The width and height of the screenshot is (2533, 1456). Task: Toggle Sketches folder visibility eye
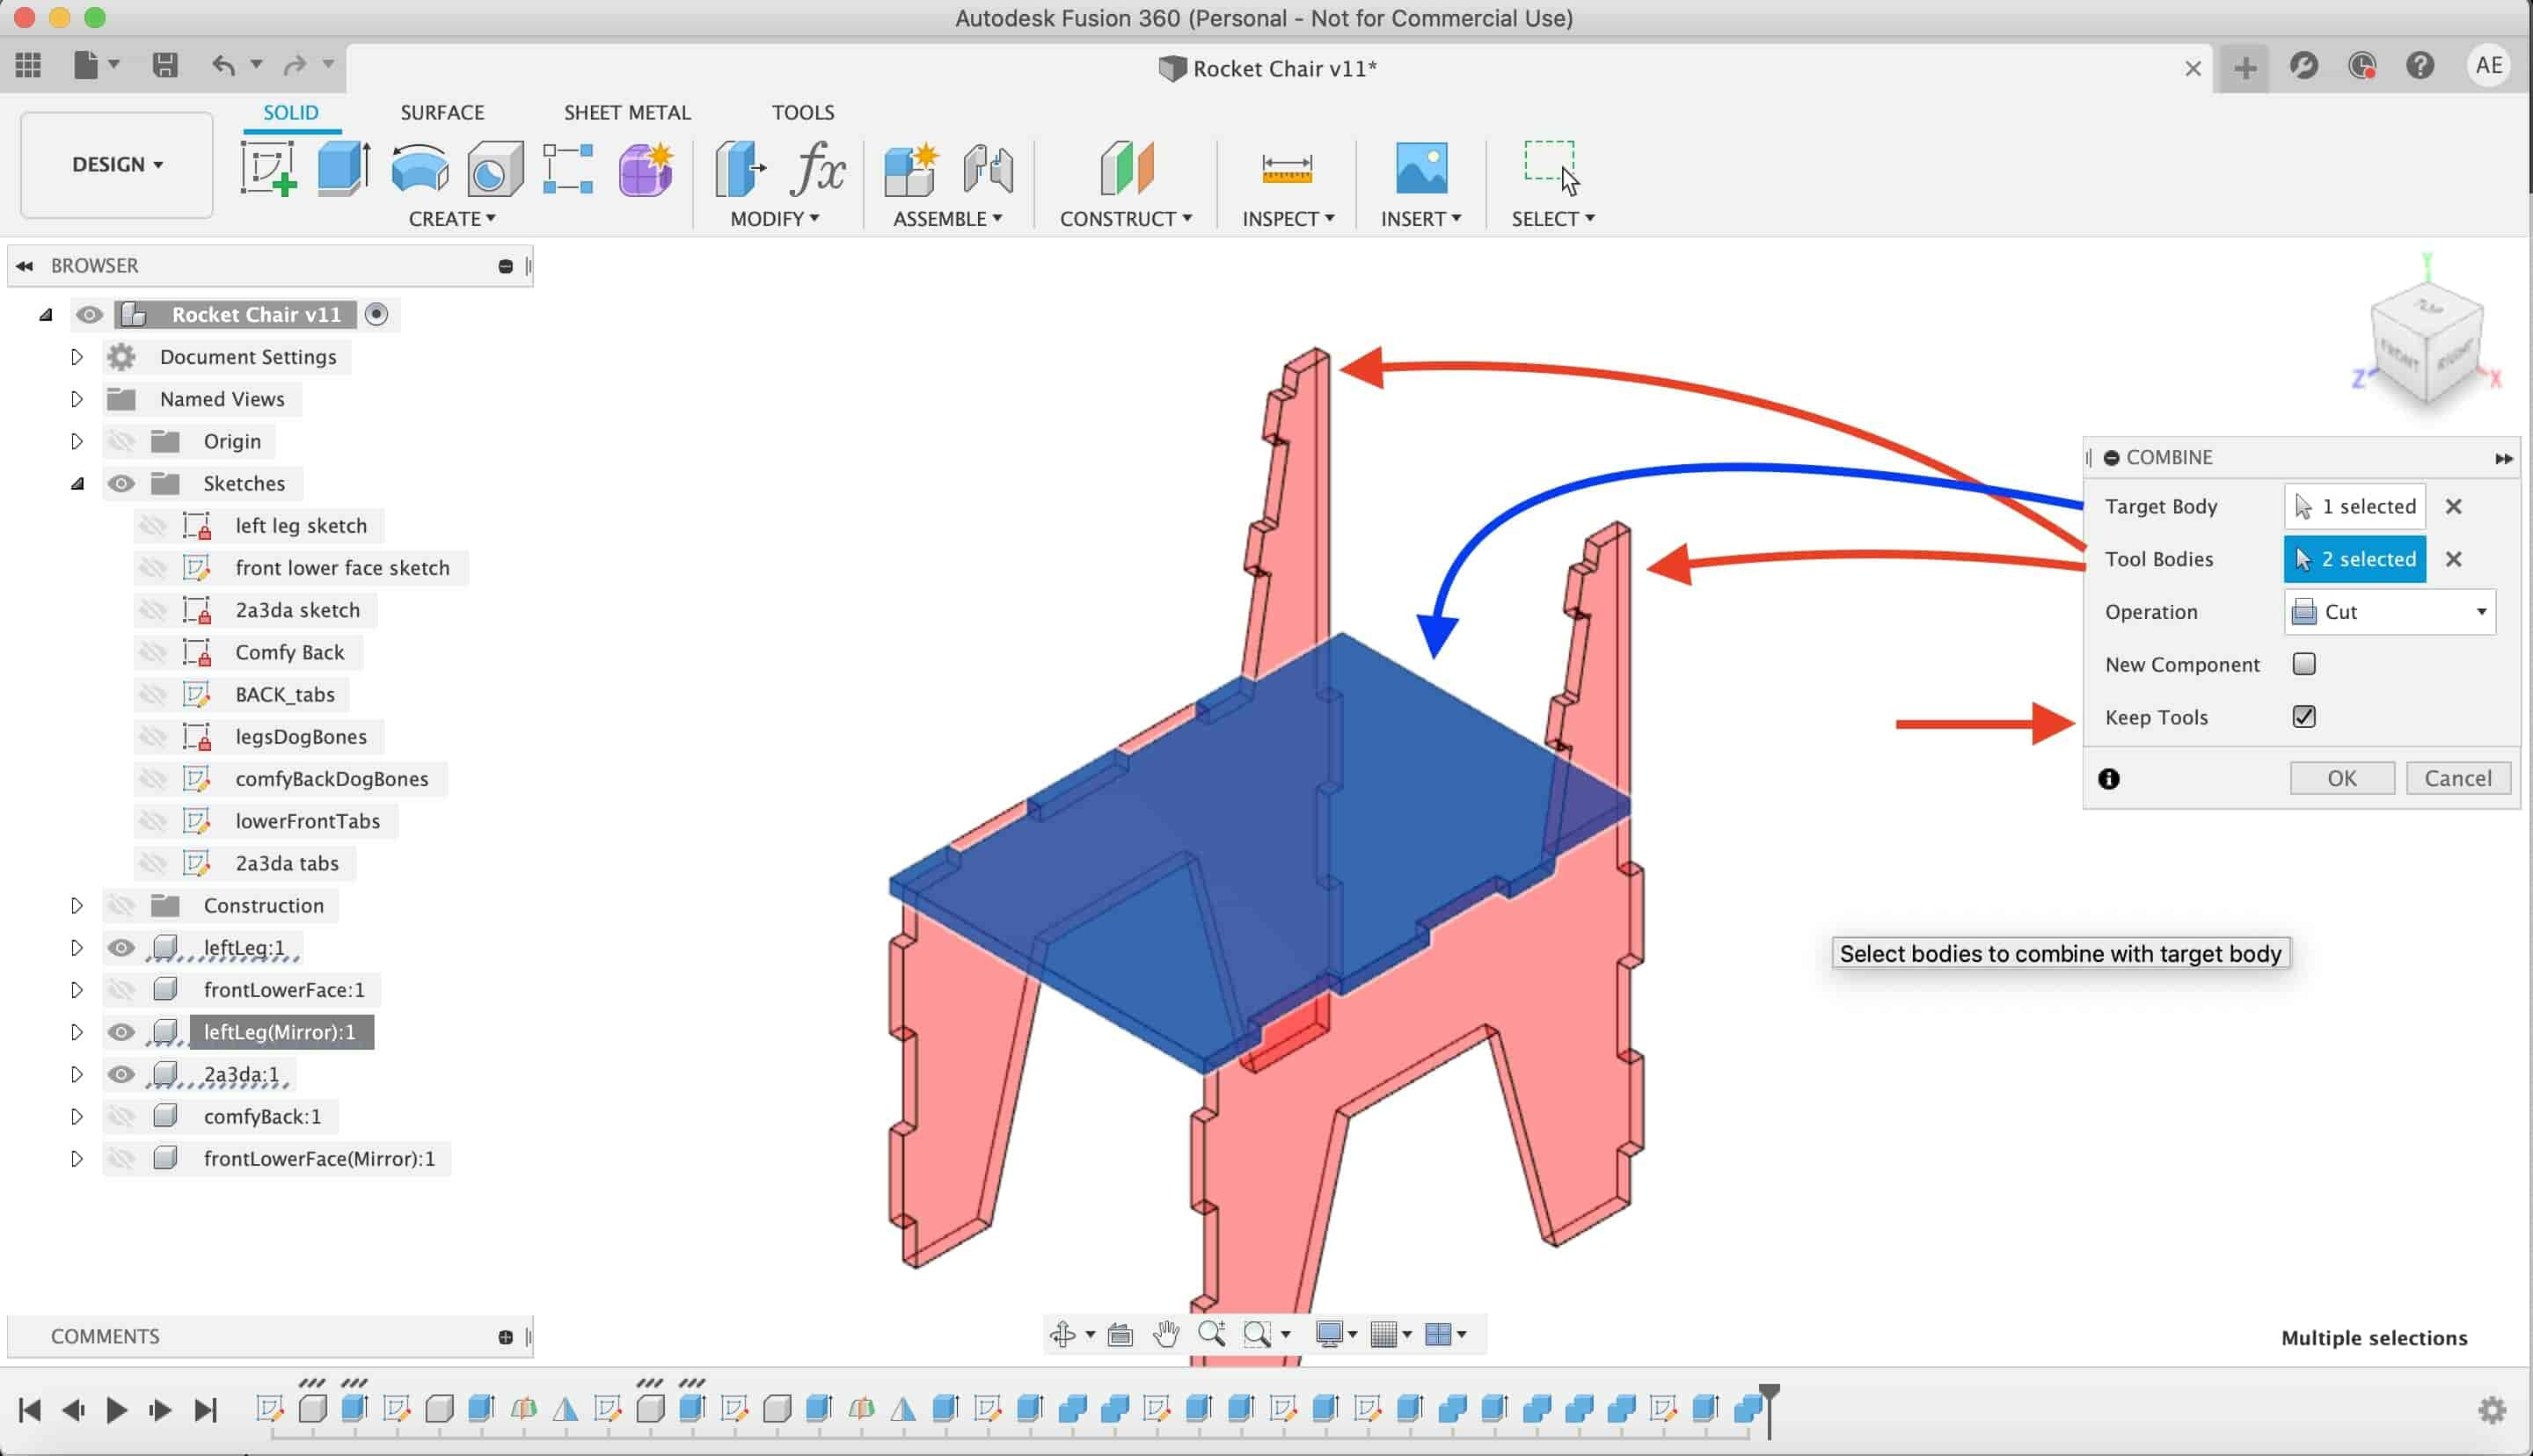pos(121,483)
